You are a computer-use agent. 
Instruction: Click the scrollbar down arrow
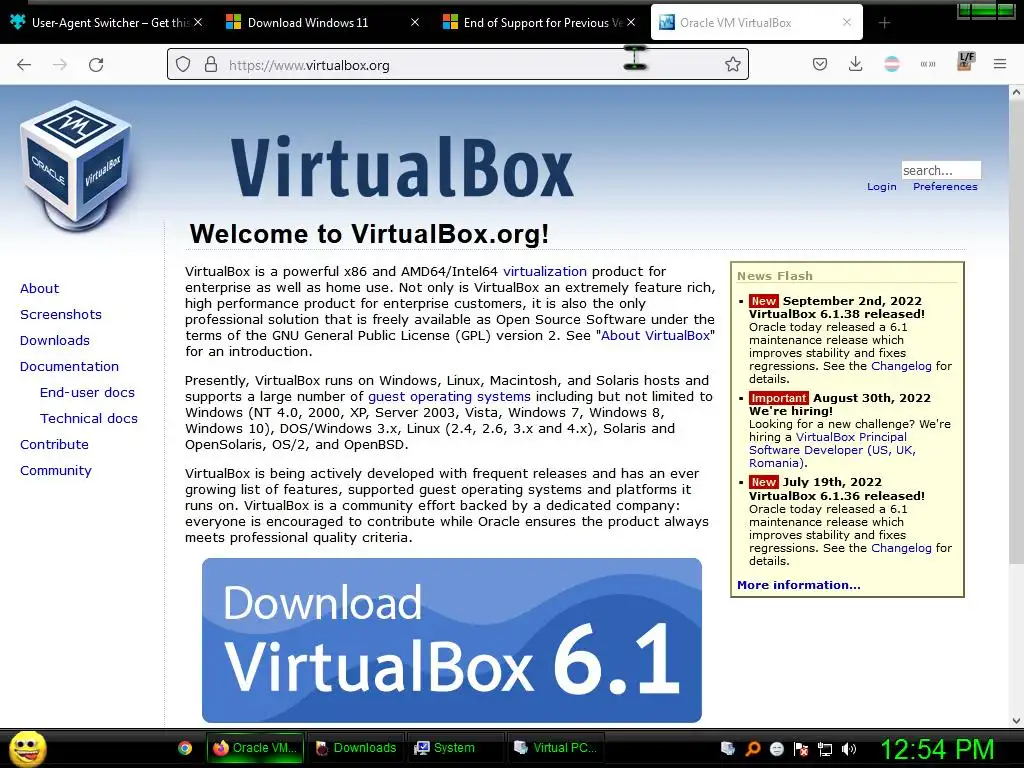coord(1016,720)
